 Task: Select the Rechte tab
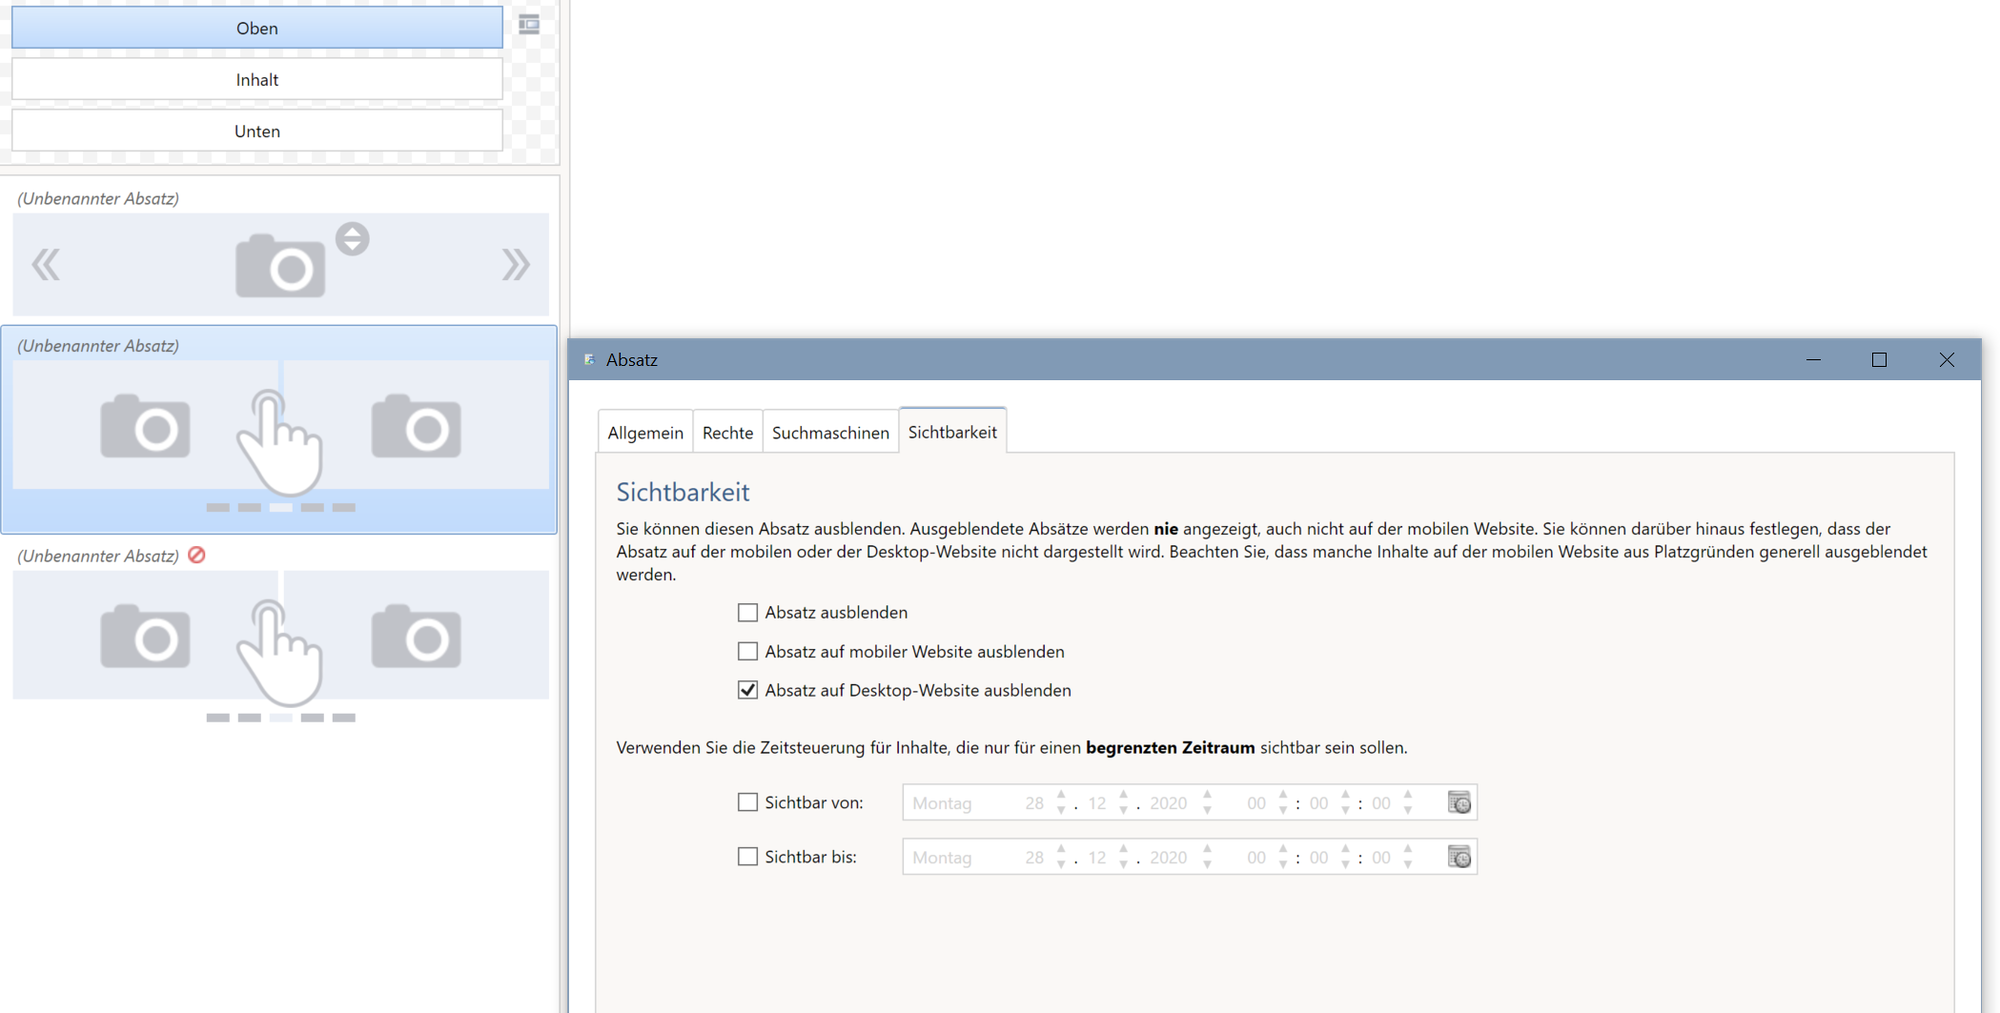[x=727, y=432]
